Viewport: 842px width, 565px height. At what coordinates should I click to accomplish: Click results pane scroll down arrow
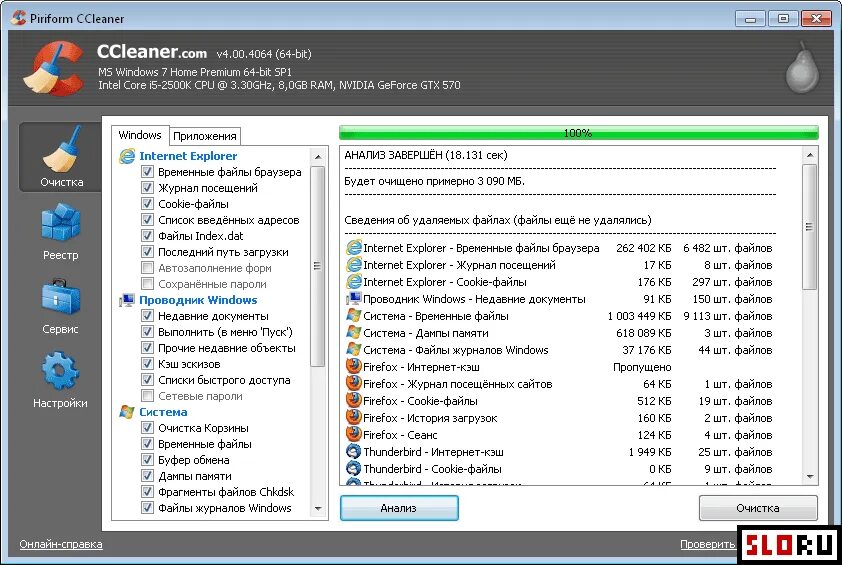[x=810, y=476]
